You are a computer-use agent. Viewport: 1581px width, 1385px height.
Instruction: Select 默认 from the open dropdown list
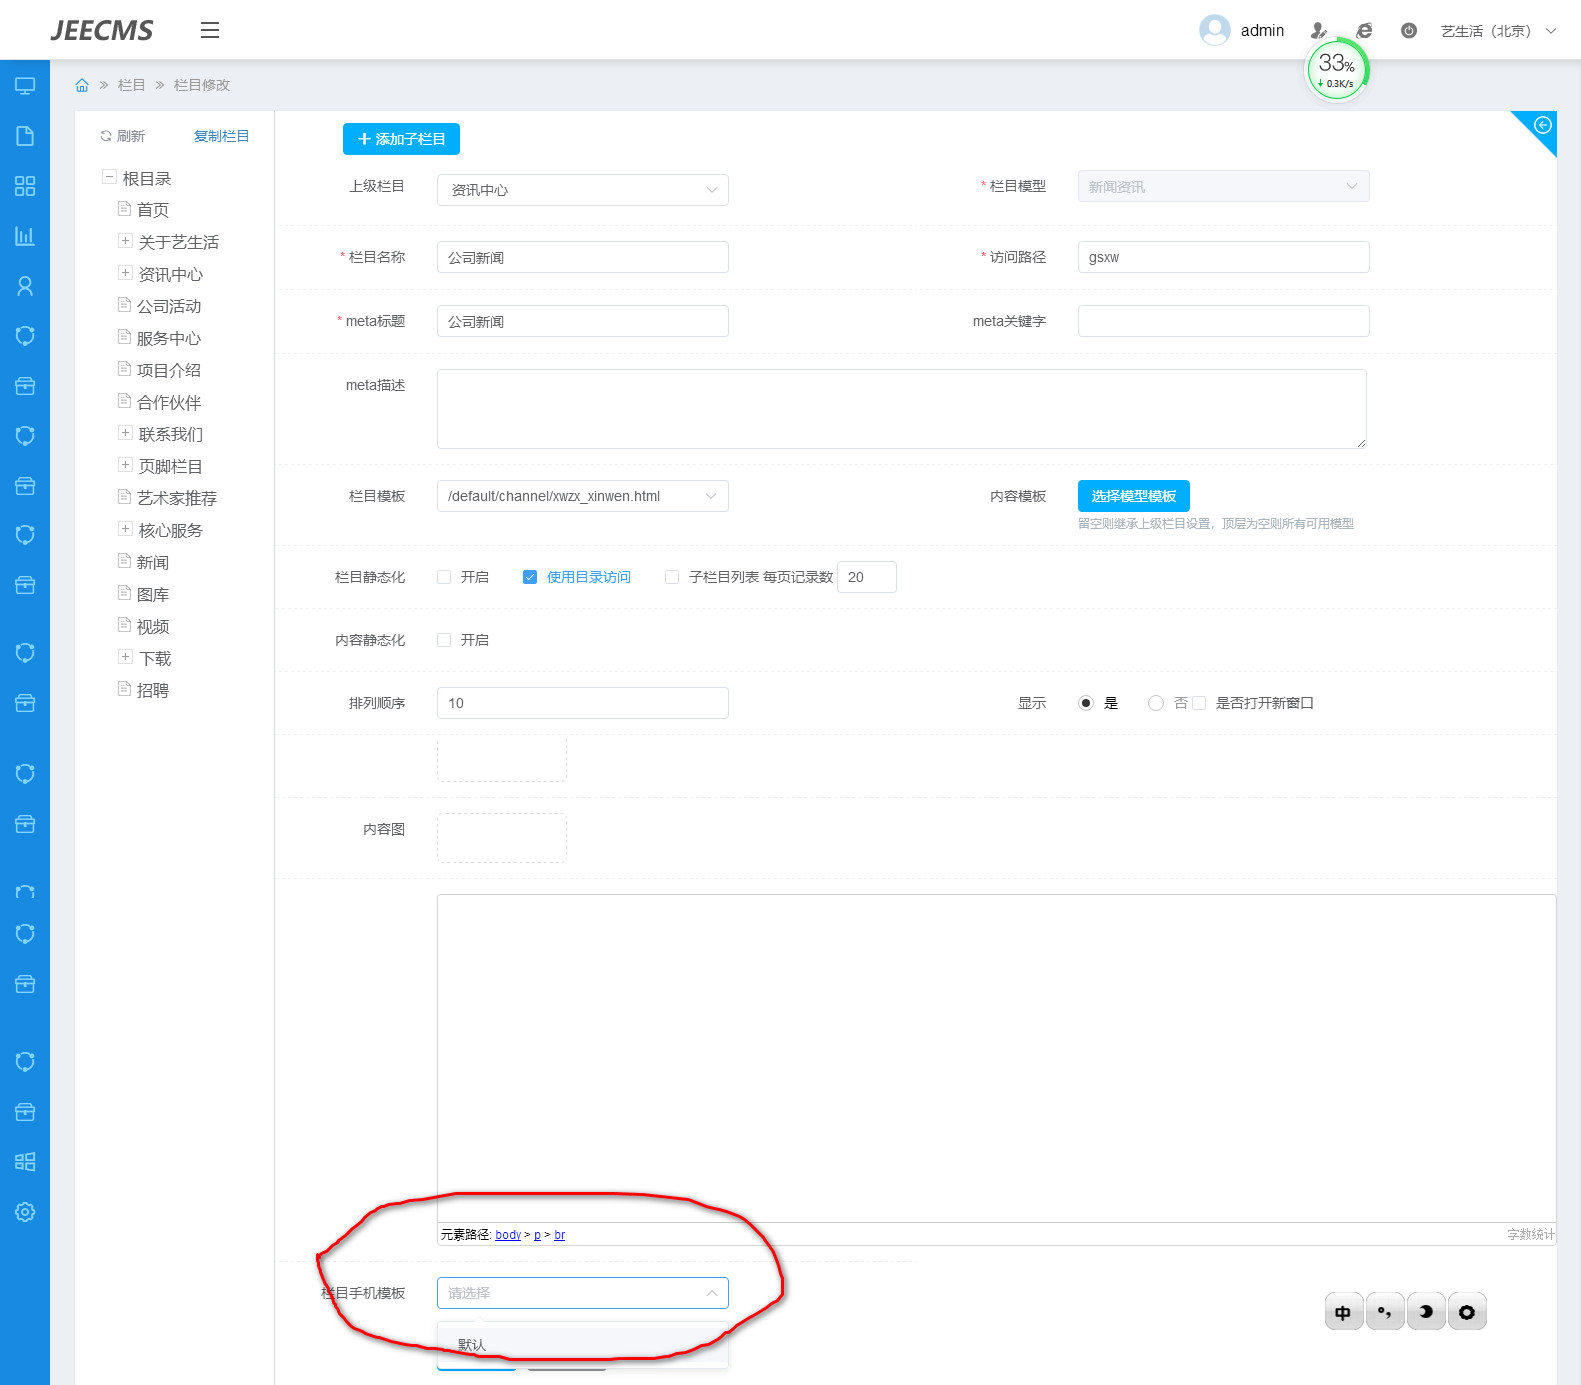(x=472, y=1345)
